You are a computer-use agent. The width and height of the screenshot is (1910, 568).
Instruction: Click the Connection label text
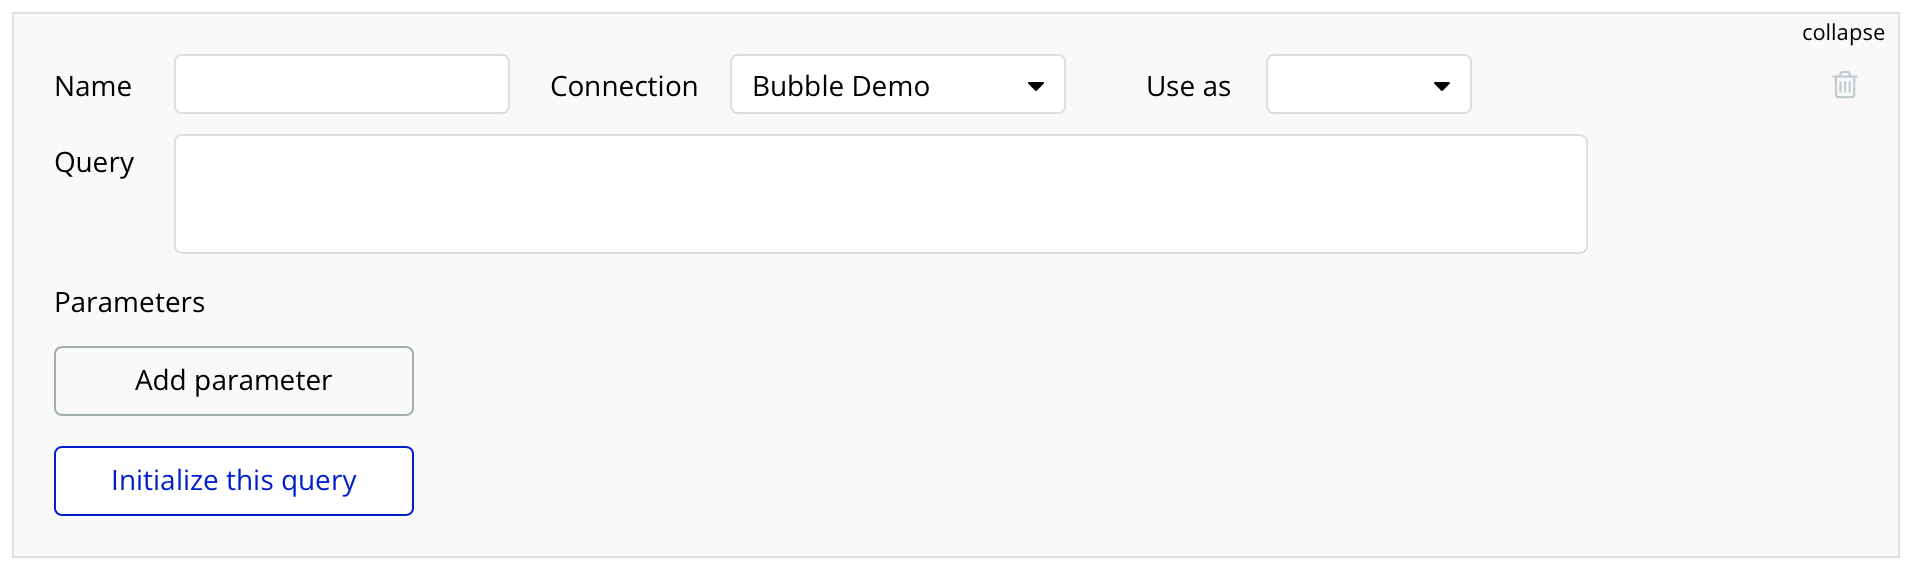tap(624, 87)
